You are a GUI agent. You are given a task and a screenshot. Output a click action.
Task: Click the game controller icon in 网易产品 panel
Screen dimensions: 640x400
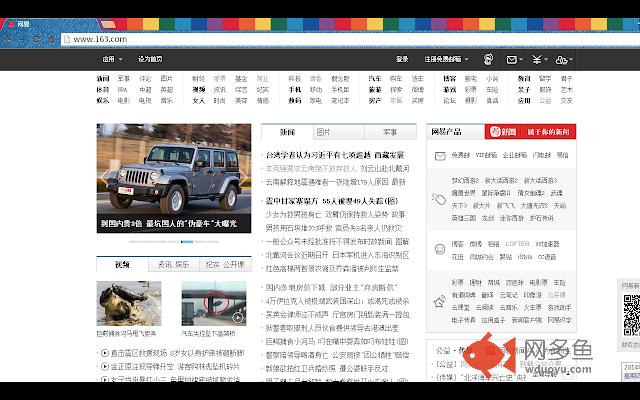439,199
